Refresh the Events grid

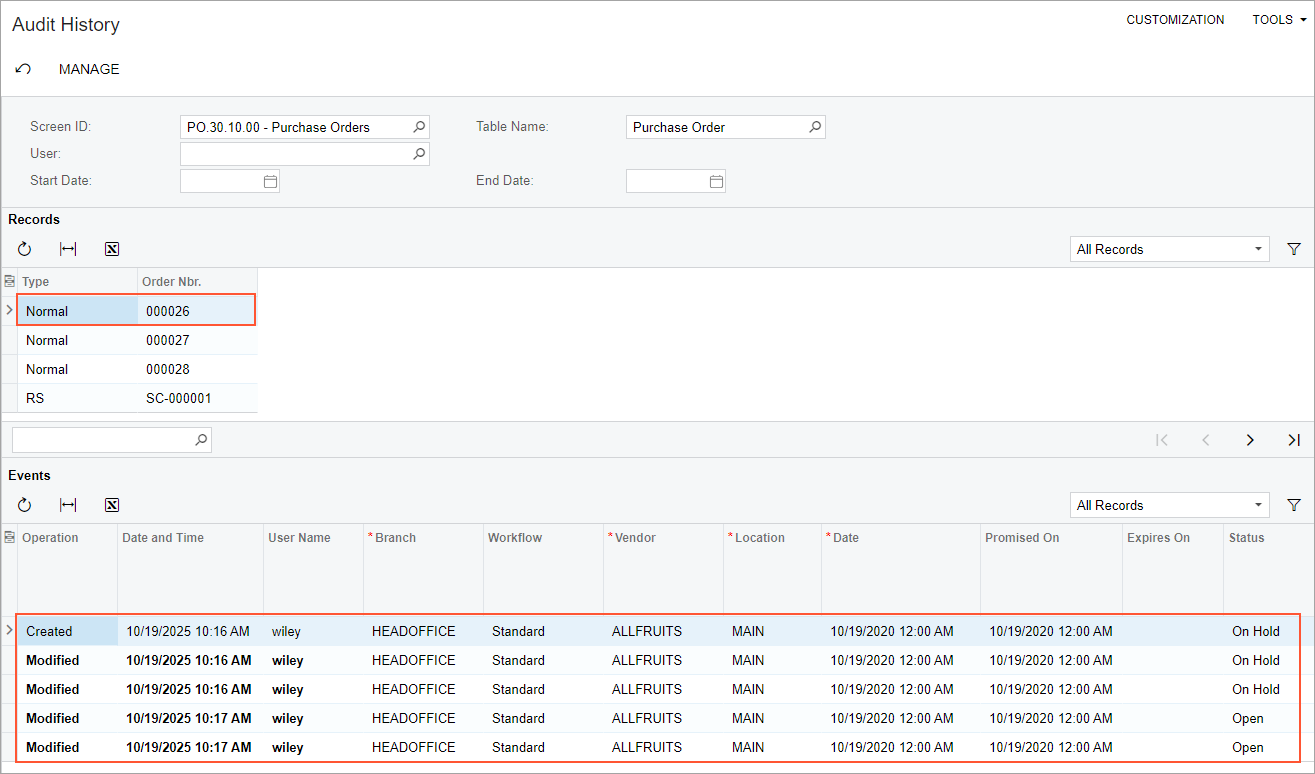coord(25,505)
